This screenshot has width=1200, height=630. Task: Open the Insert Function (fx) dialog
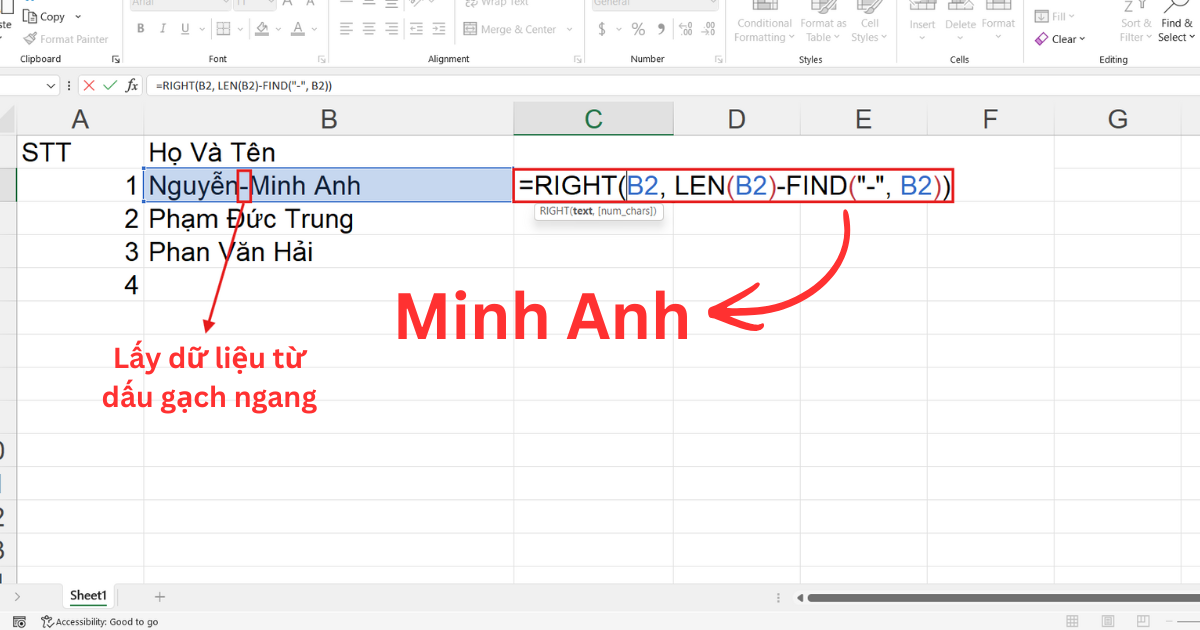click(132, 85)
